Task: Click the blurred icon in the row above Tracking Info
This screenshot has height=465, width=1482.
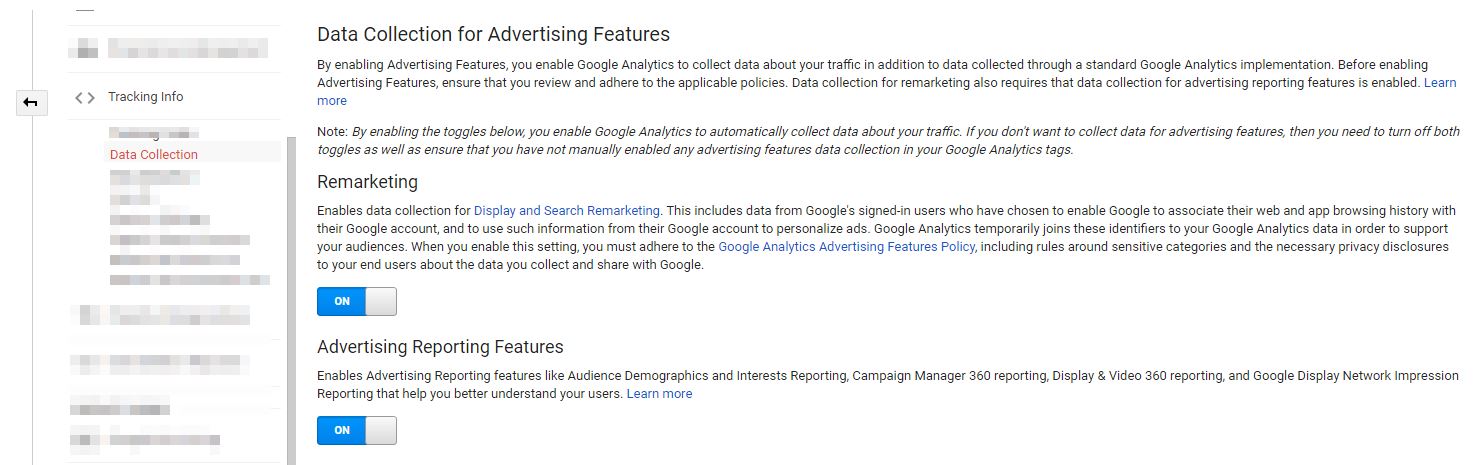Action: pyautogui.click(x=88, y=47)
